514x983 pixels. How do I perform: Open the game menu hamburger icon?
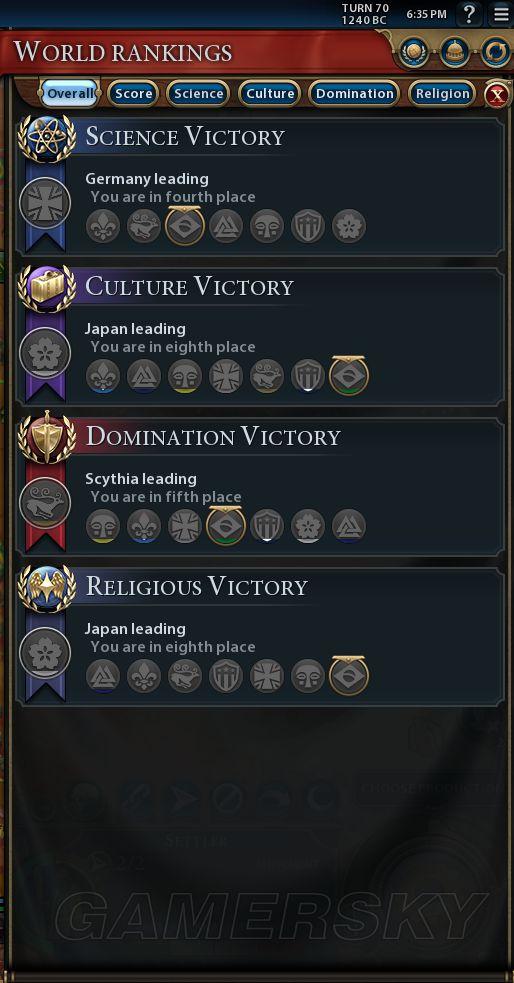501,14
